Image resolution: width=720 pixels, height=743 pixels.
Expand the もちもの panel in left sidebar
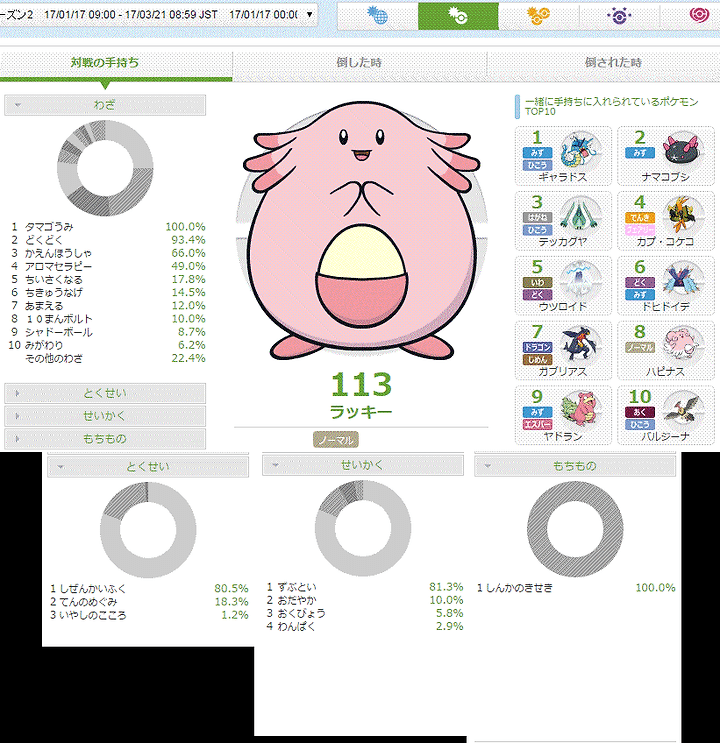pos(105,439)
